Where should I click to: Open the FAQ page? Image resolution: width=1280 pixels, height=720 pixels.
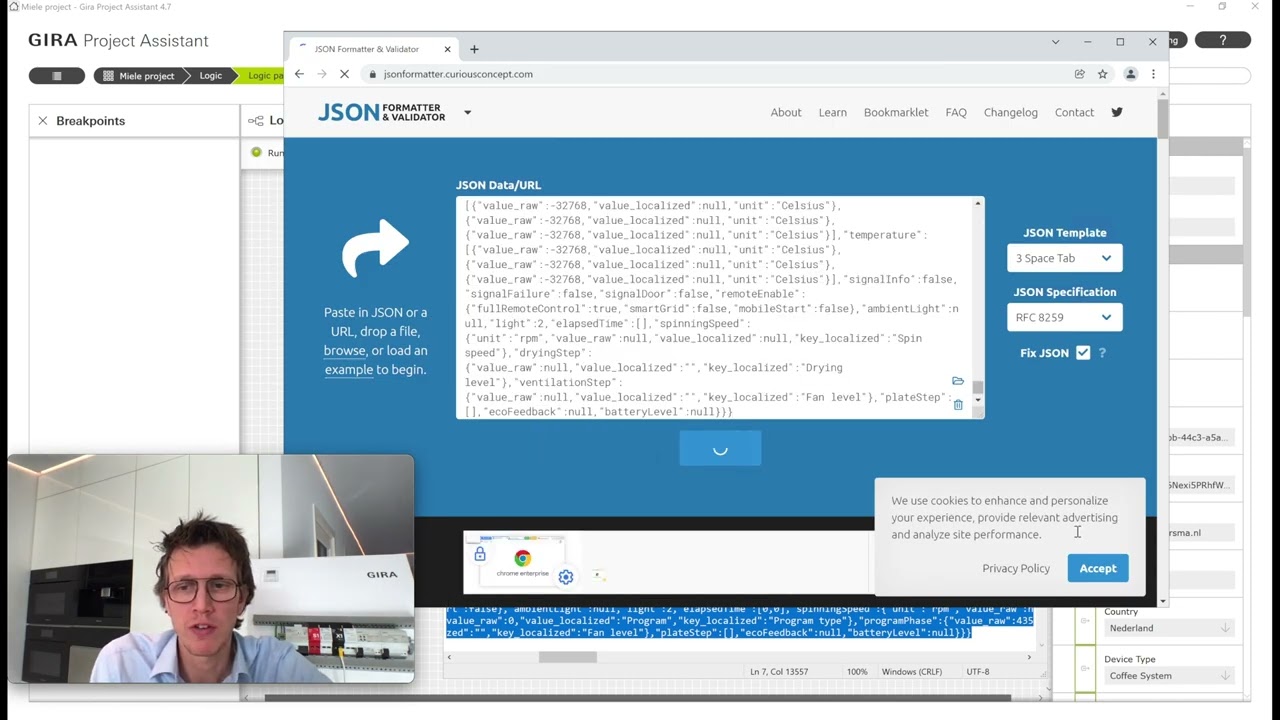(956, 112)
